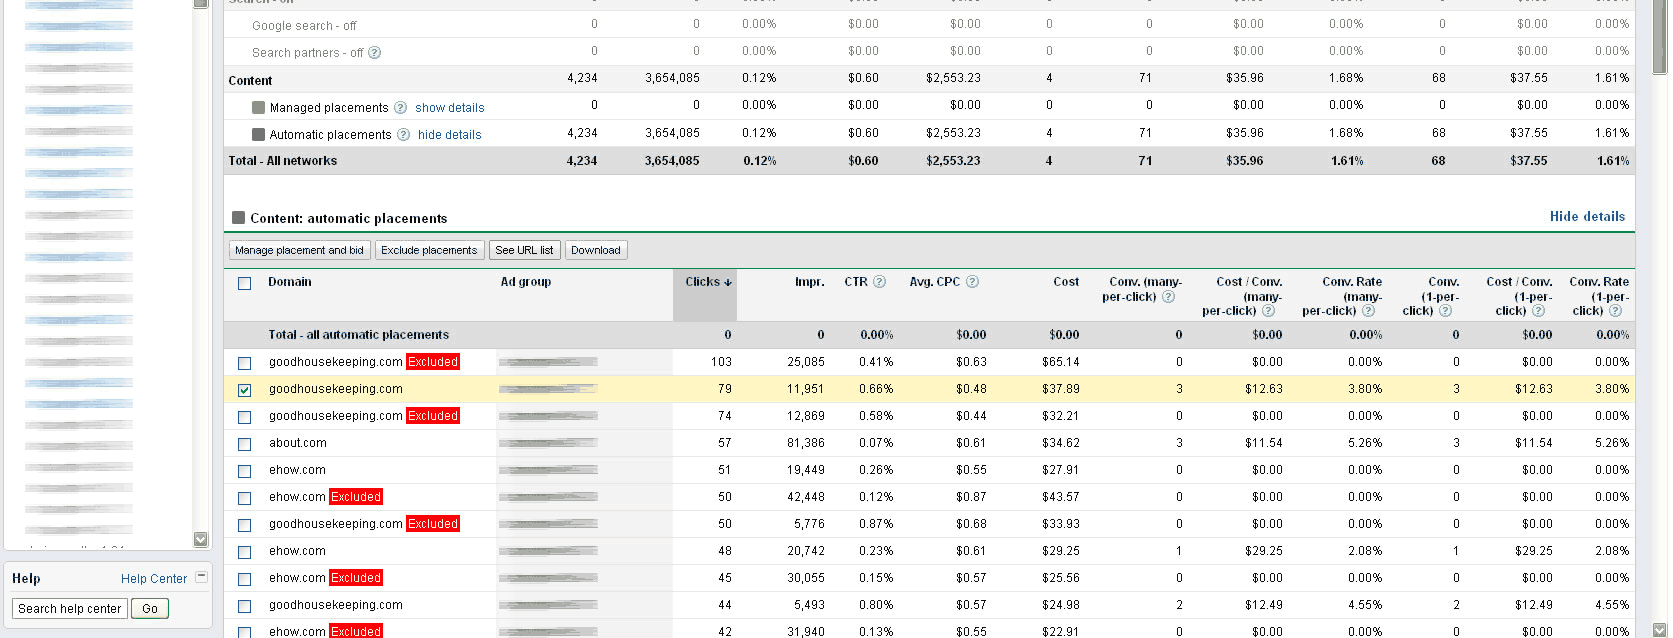Open help icon next to Automatic placements
The width and height of the screenshot is (1673, 638).
coord(403,135)
